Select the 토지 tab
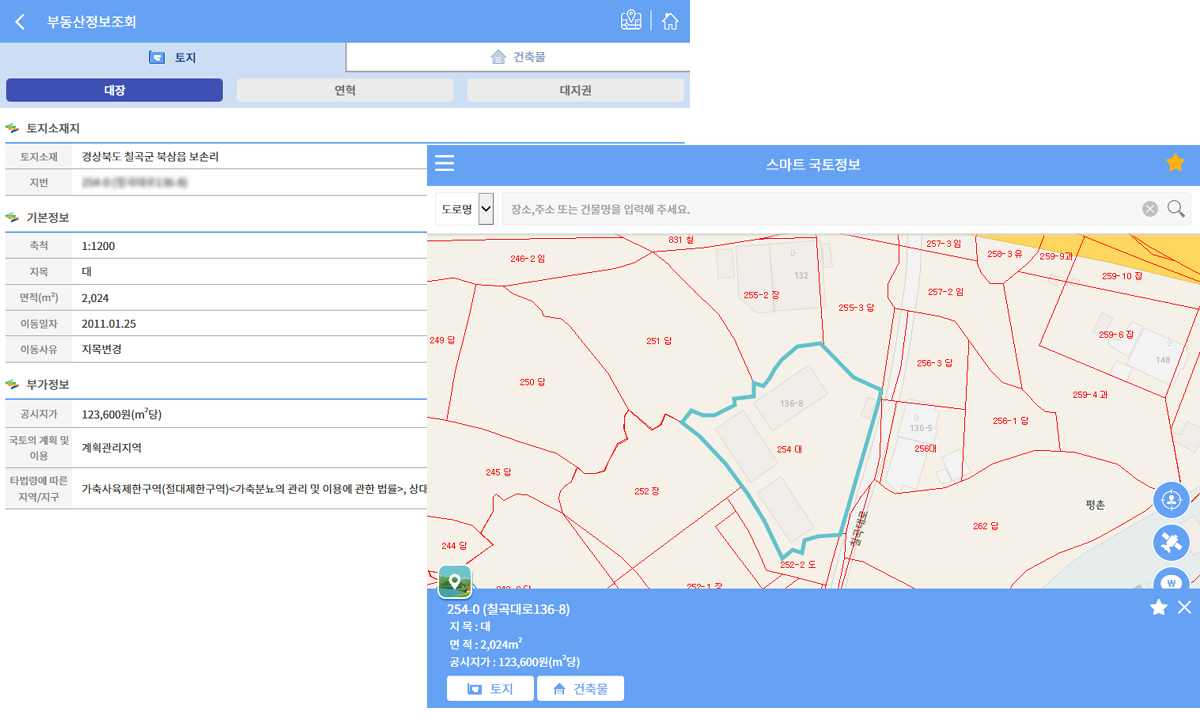The image size is (1200, 713). tap(172, 58)
